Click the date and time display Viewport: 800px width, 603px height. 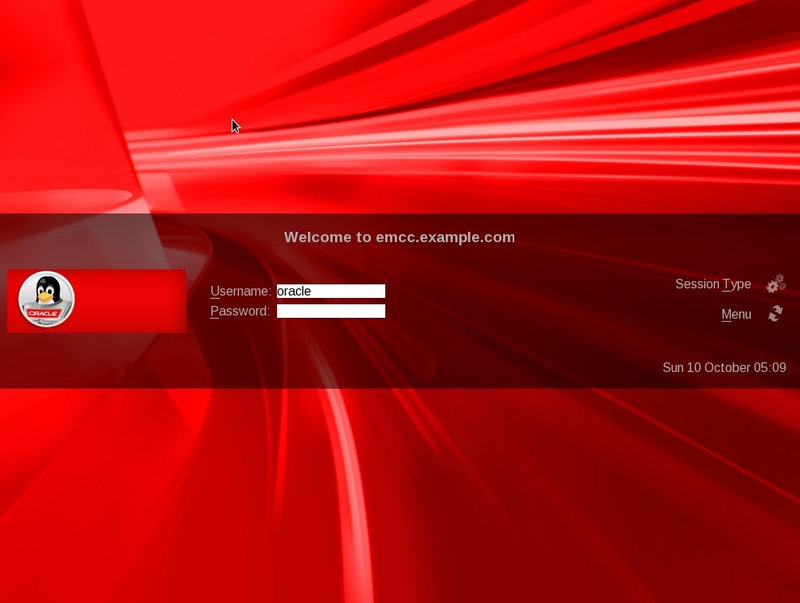tap(722, 365)
